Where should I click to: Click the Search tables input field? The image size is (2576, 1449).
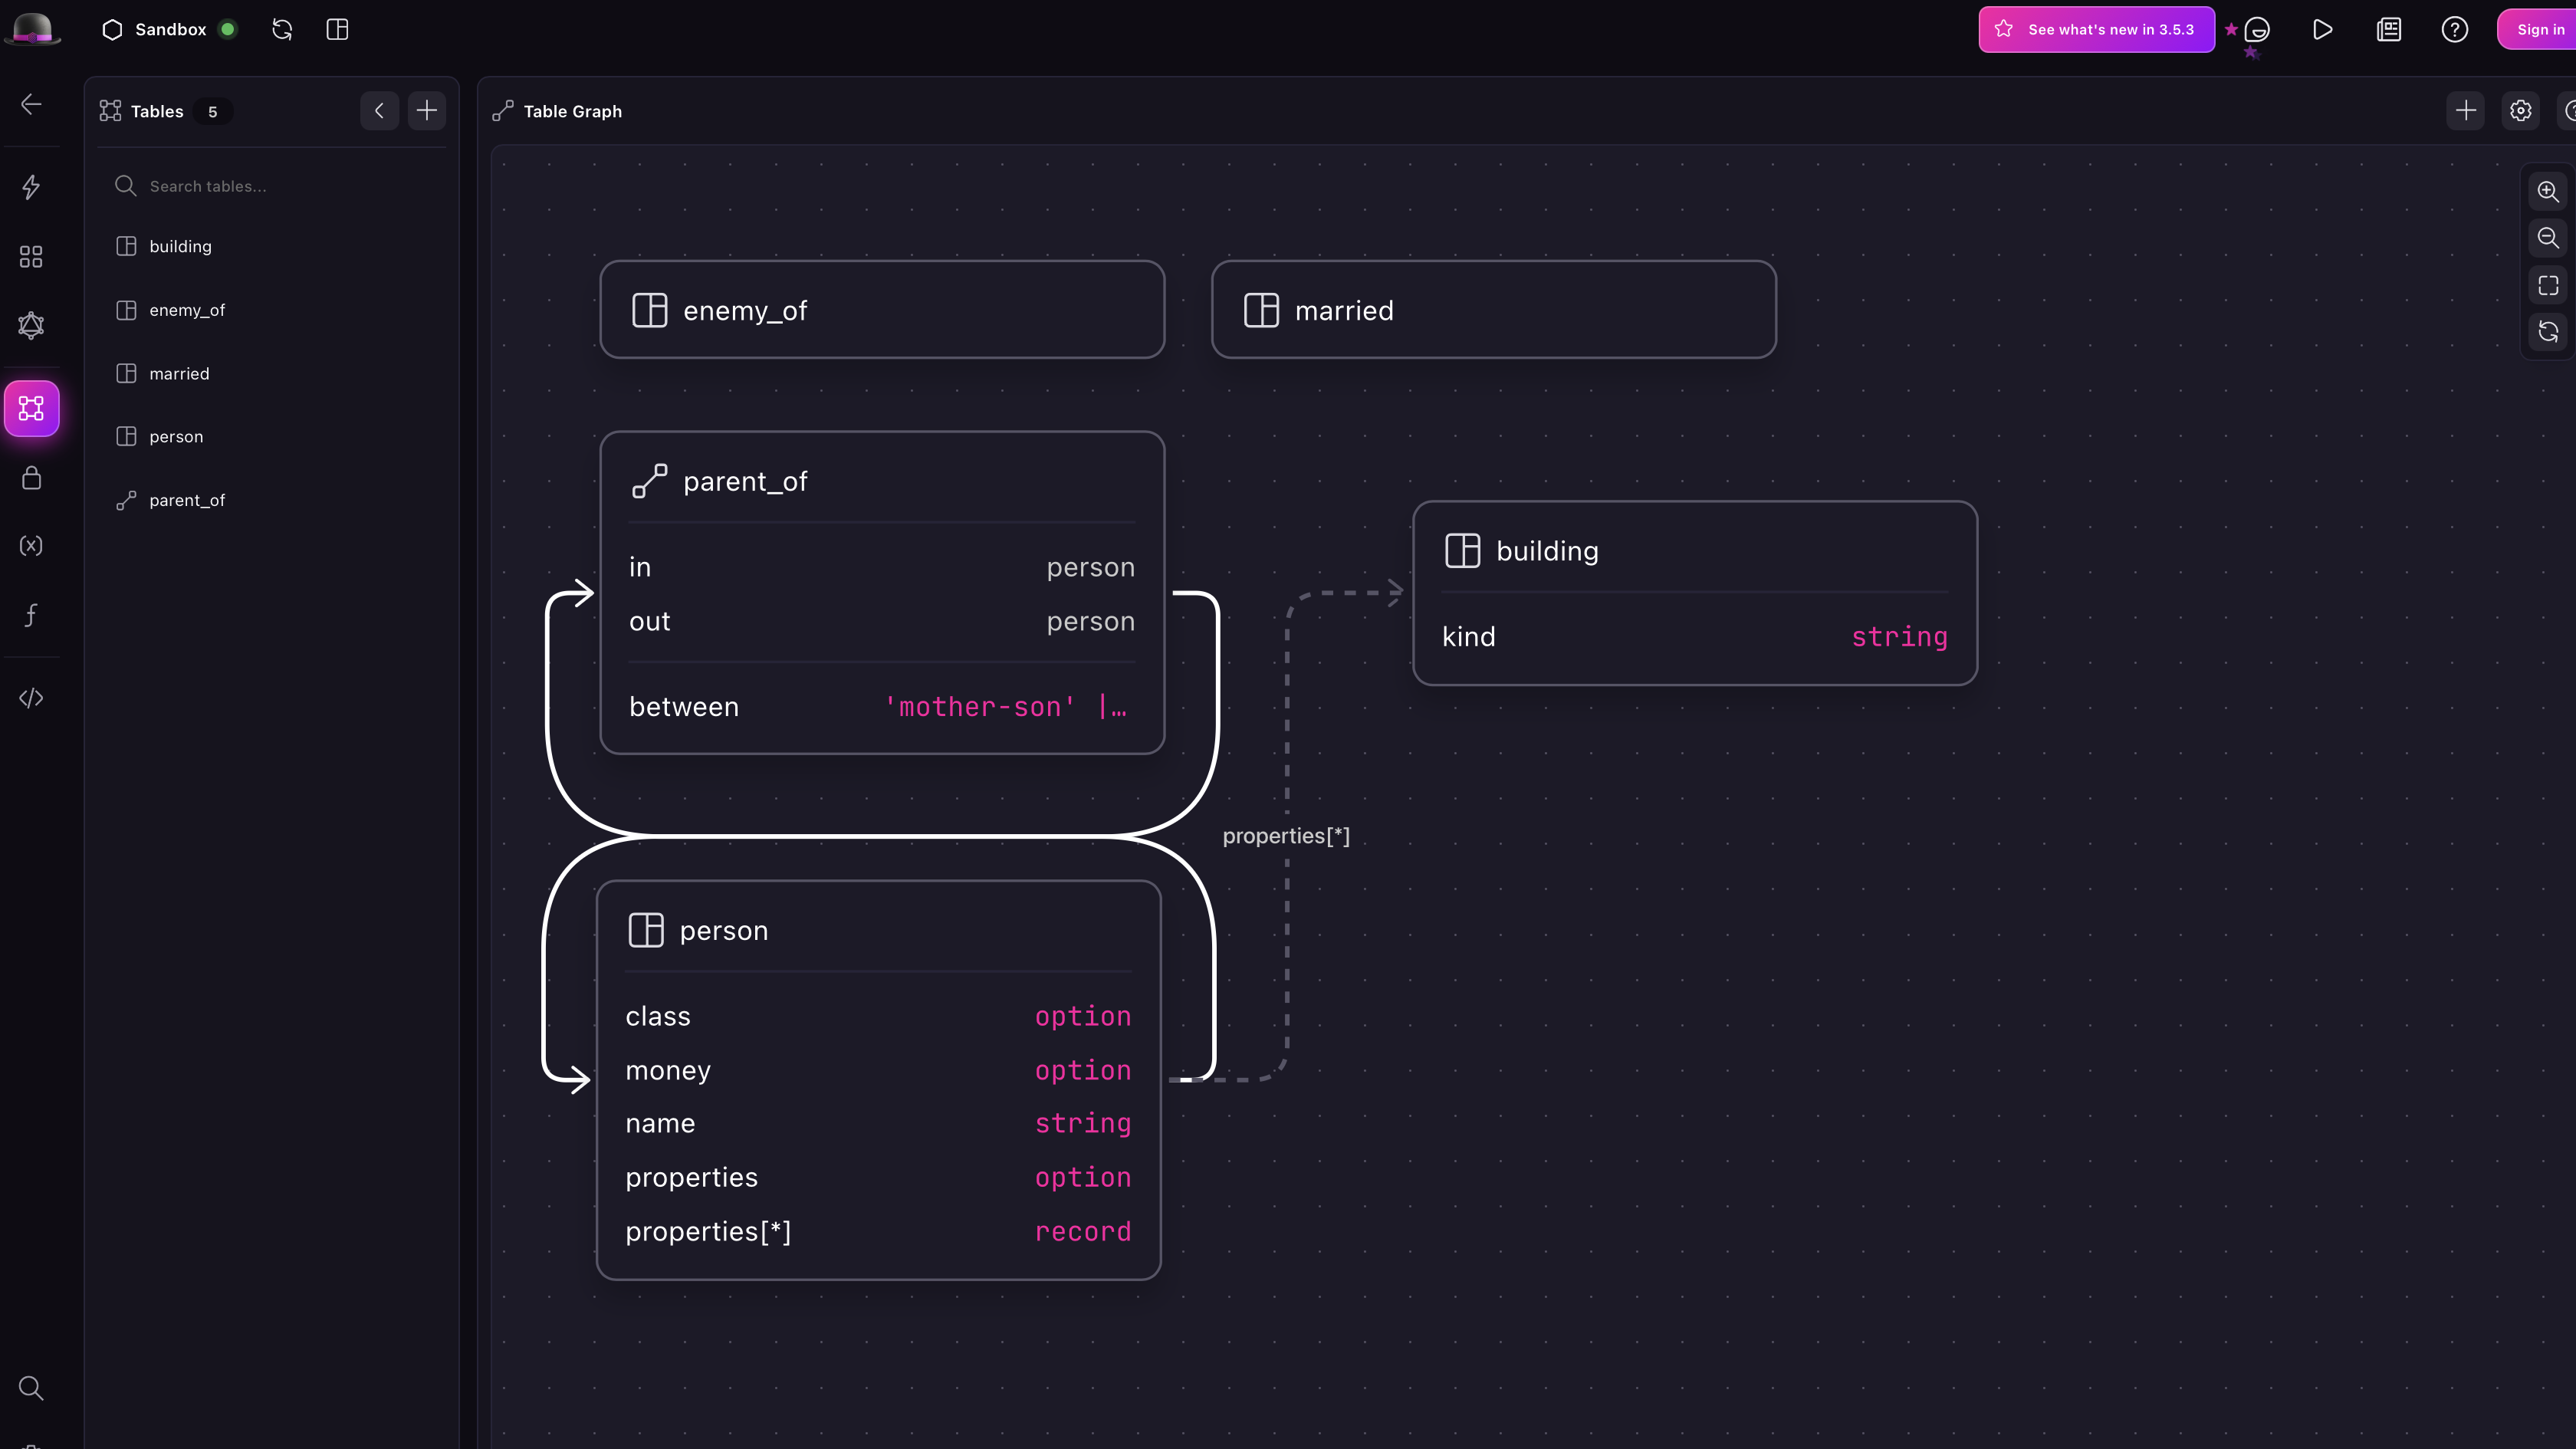[x=270, y=186]
